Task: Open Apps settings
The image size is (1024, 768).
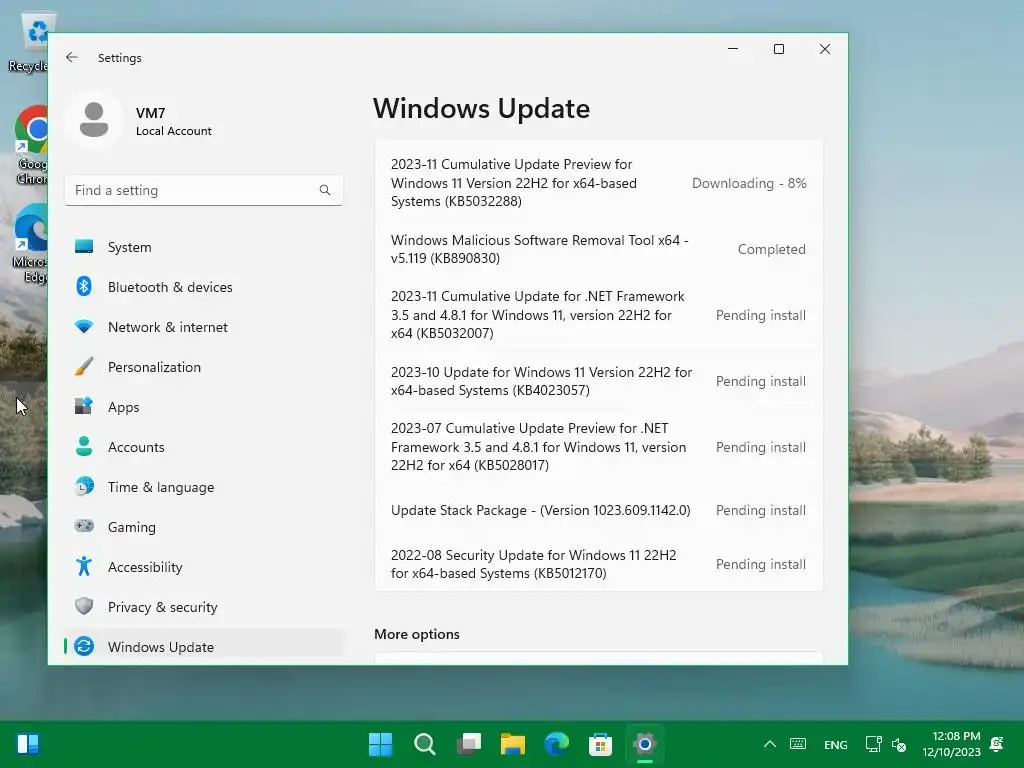Action: [204, 407]
